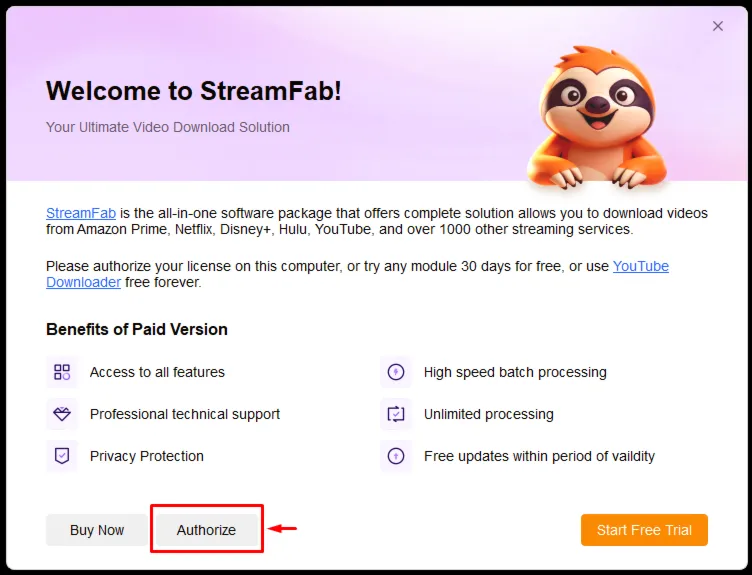Click the Welcome to StreamFab heading

click(194, 91)
